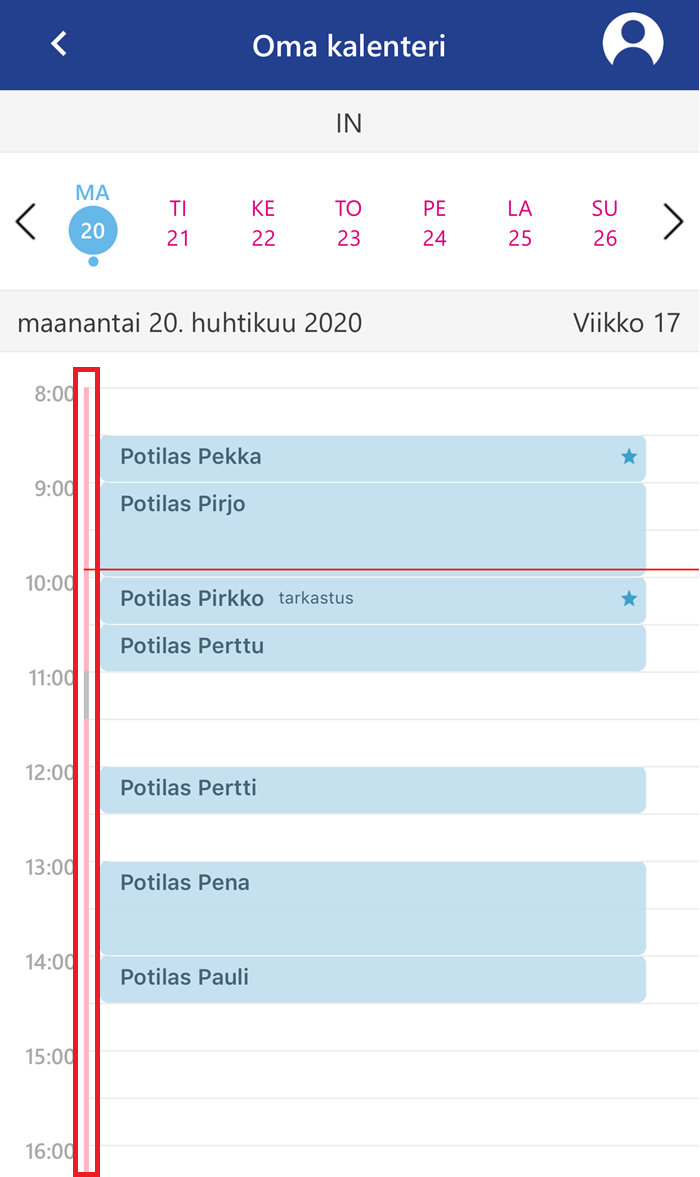Switch to Thursday 23

pos(348,223)
